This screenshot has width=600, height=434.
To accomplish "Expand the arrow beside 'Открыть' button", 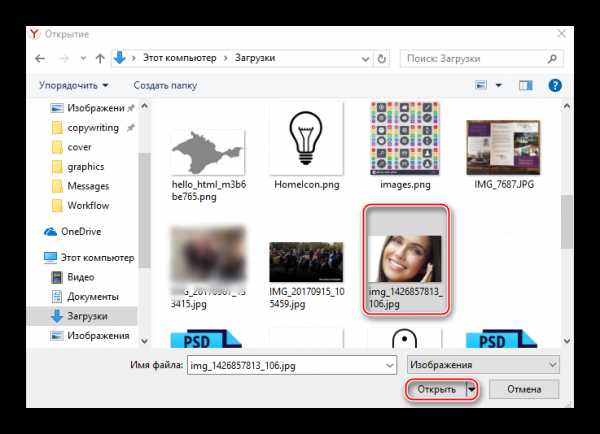I will click(x=471, y=390).
